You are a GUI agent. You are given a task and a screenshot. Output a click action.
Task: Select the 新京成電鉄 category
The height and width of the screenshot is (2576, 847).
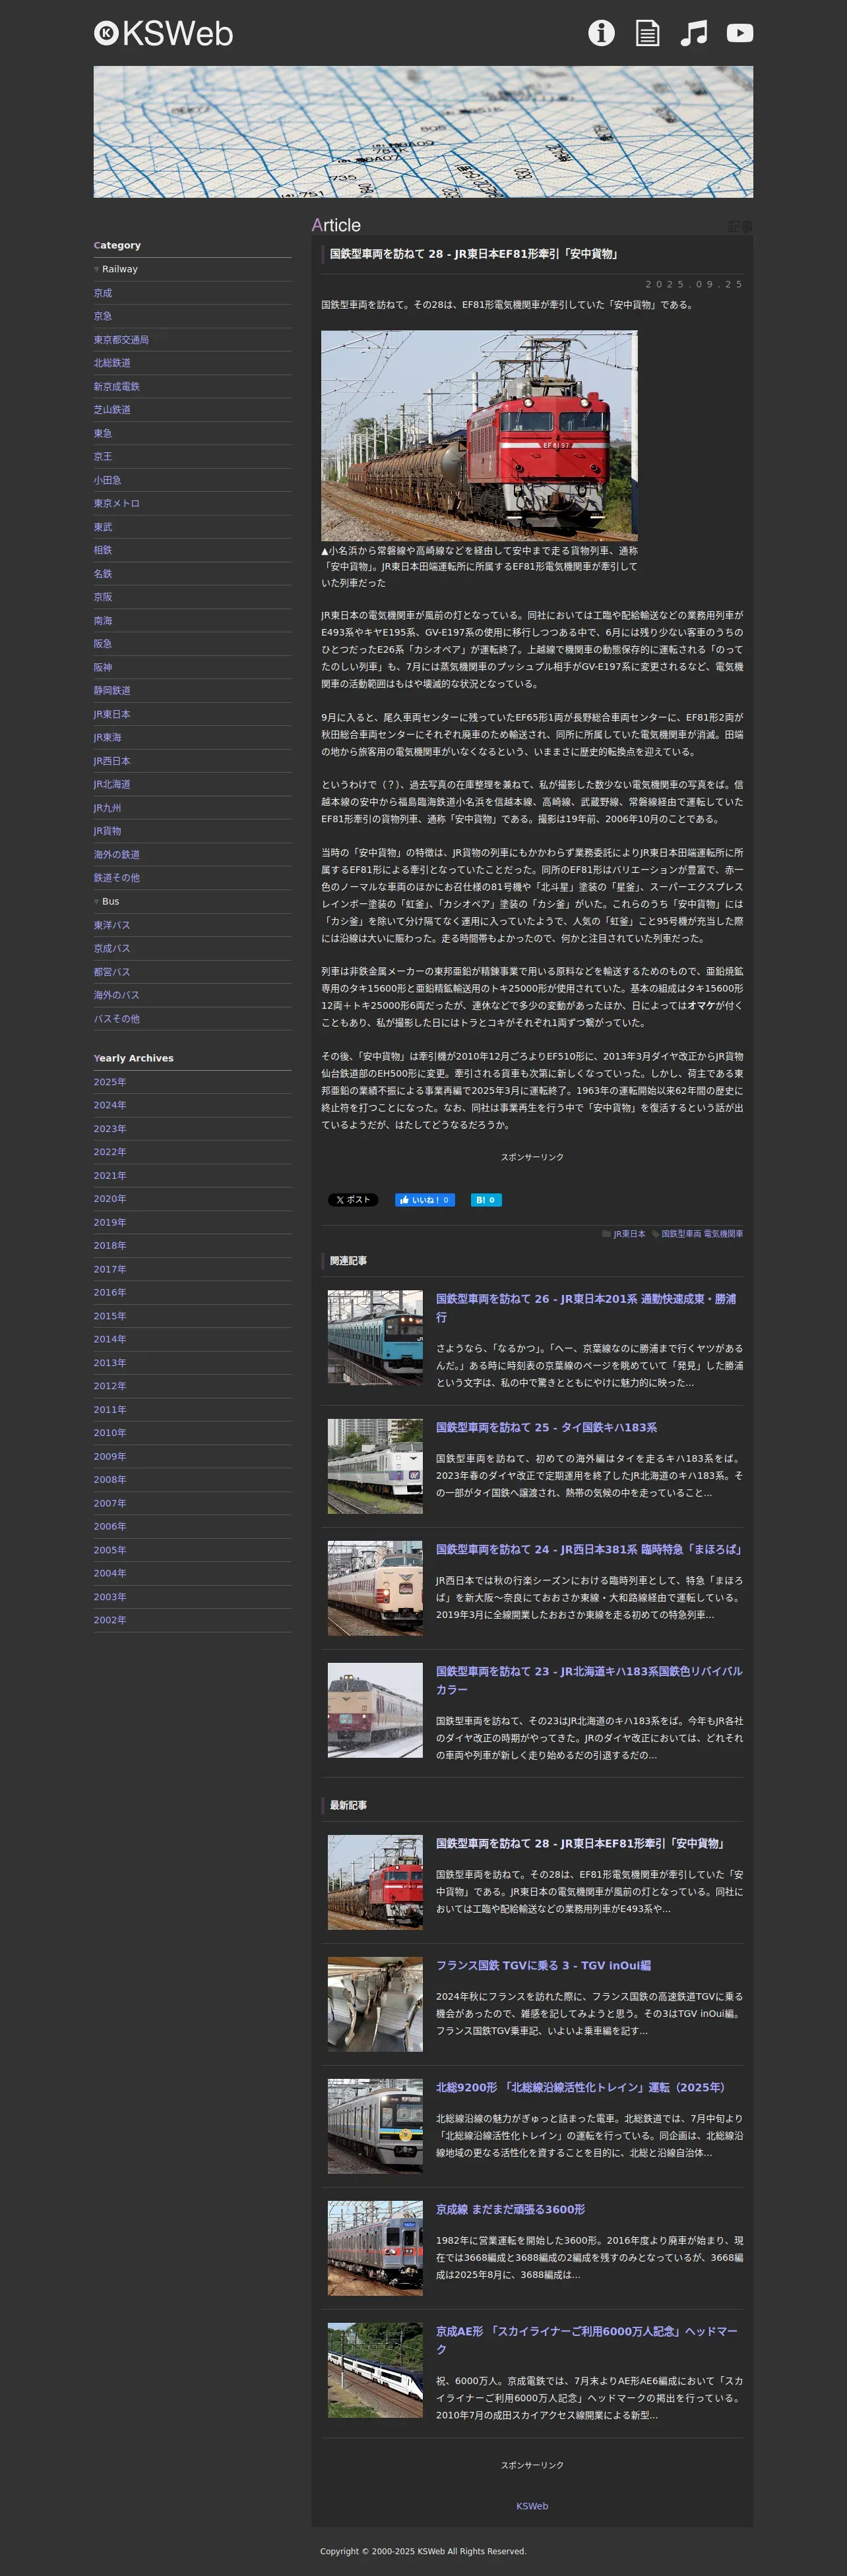(117, 386)
